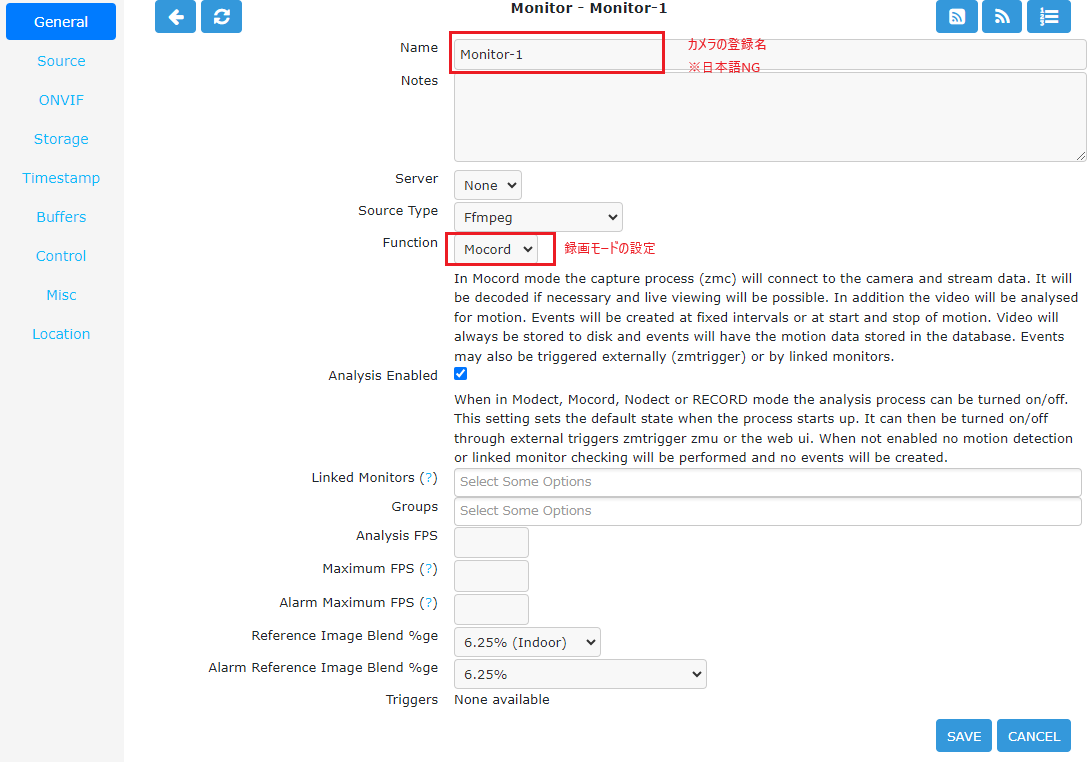
Task: Click the squared RSS feed icon
Action: 957,17
